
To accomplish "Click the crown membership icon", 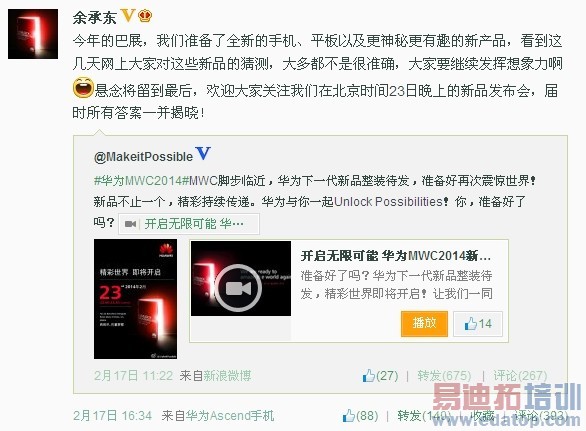I will point(145,16).
